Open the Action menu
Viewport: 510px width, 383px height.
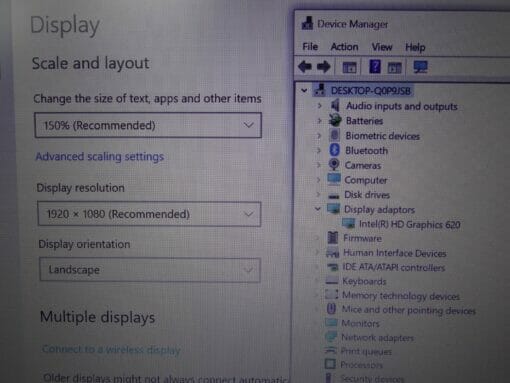[x=344, y=47]
